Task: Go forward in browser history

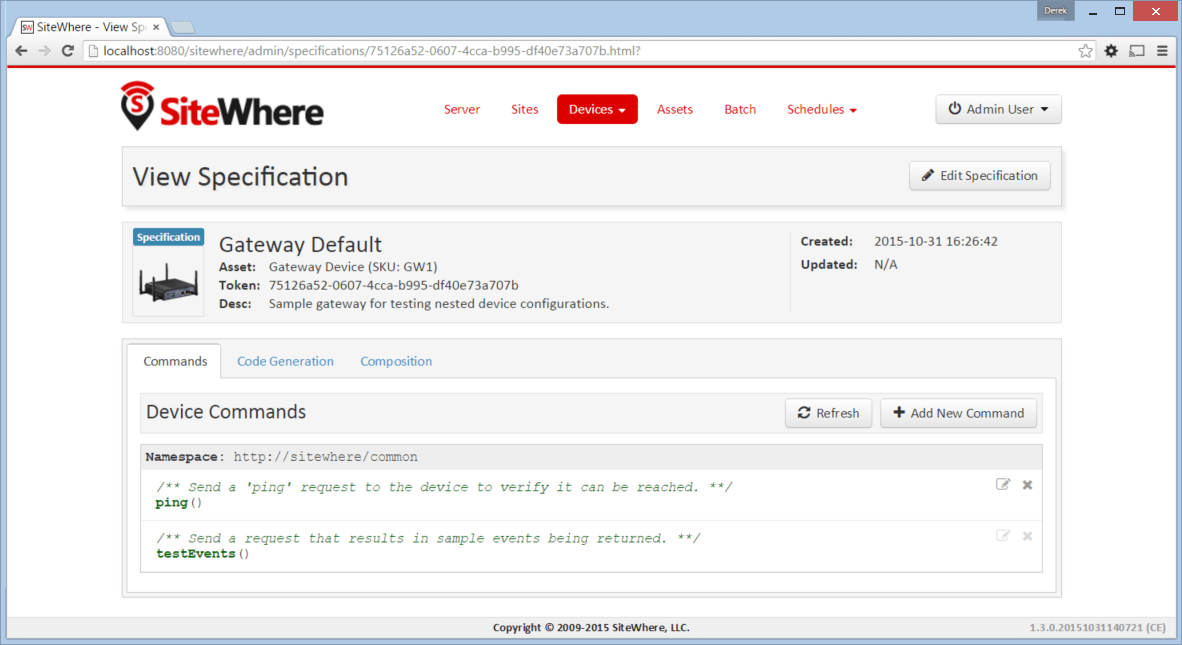Action: point(44,50)
